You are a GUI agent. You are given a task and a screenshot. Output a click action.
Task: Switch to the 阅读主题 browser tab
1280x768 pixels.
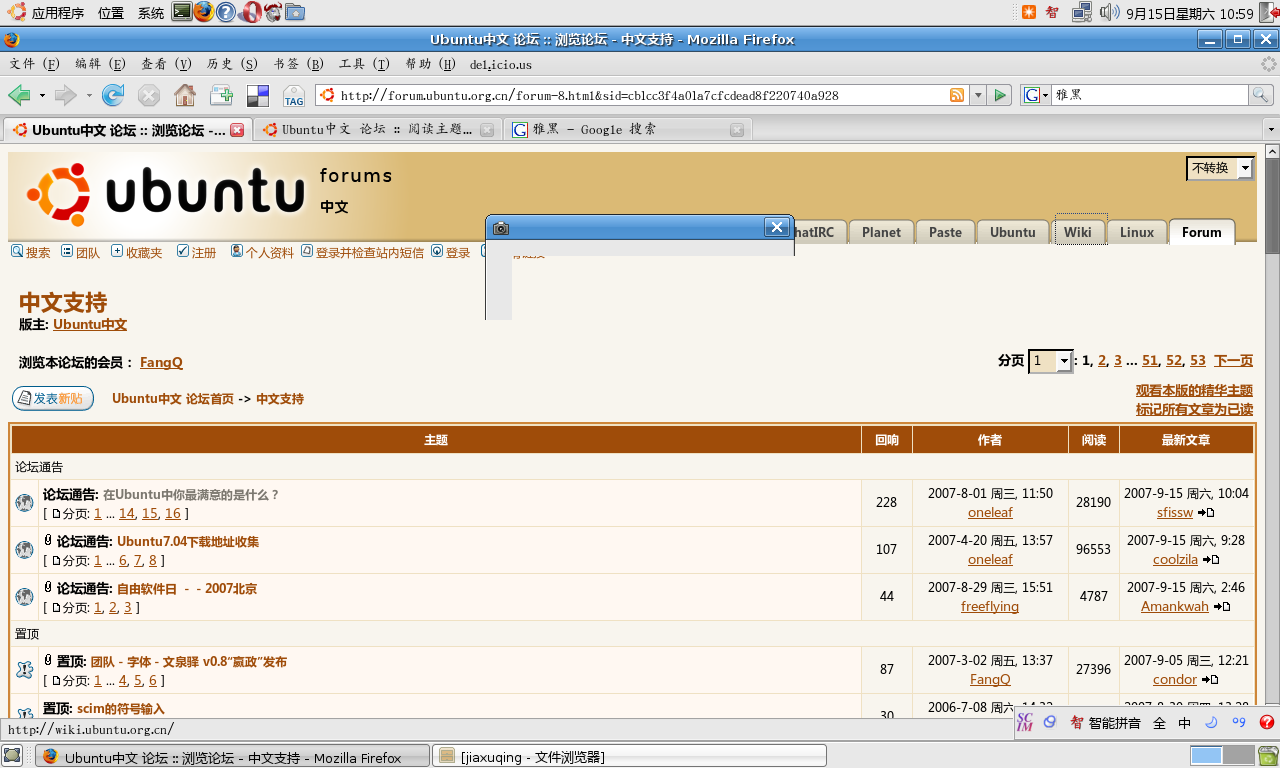(377, 130)
